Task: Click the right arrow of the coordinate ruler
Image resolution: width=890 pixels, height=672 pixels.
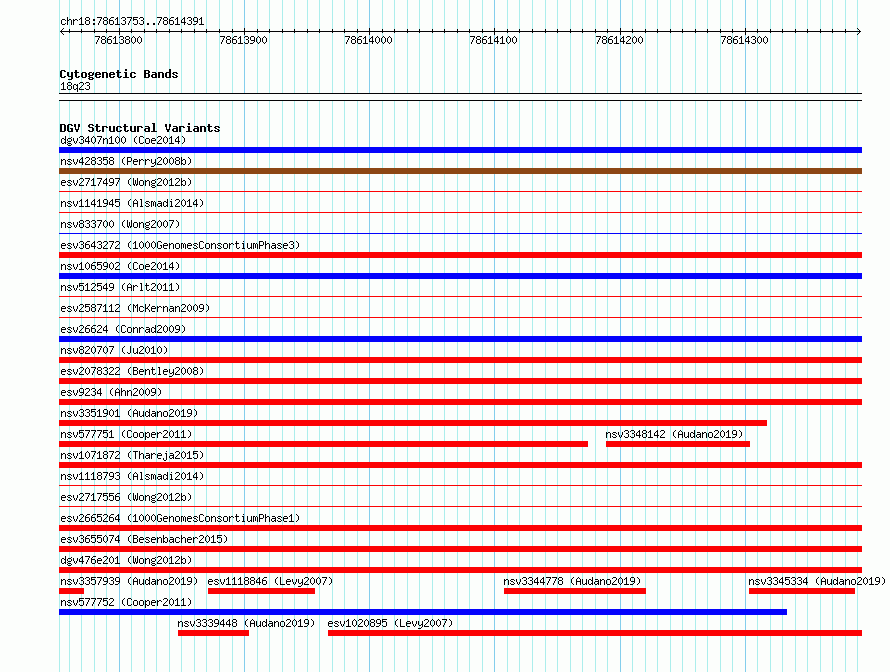Action: pos(859,32)
